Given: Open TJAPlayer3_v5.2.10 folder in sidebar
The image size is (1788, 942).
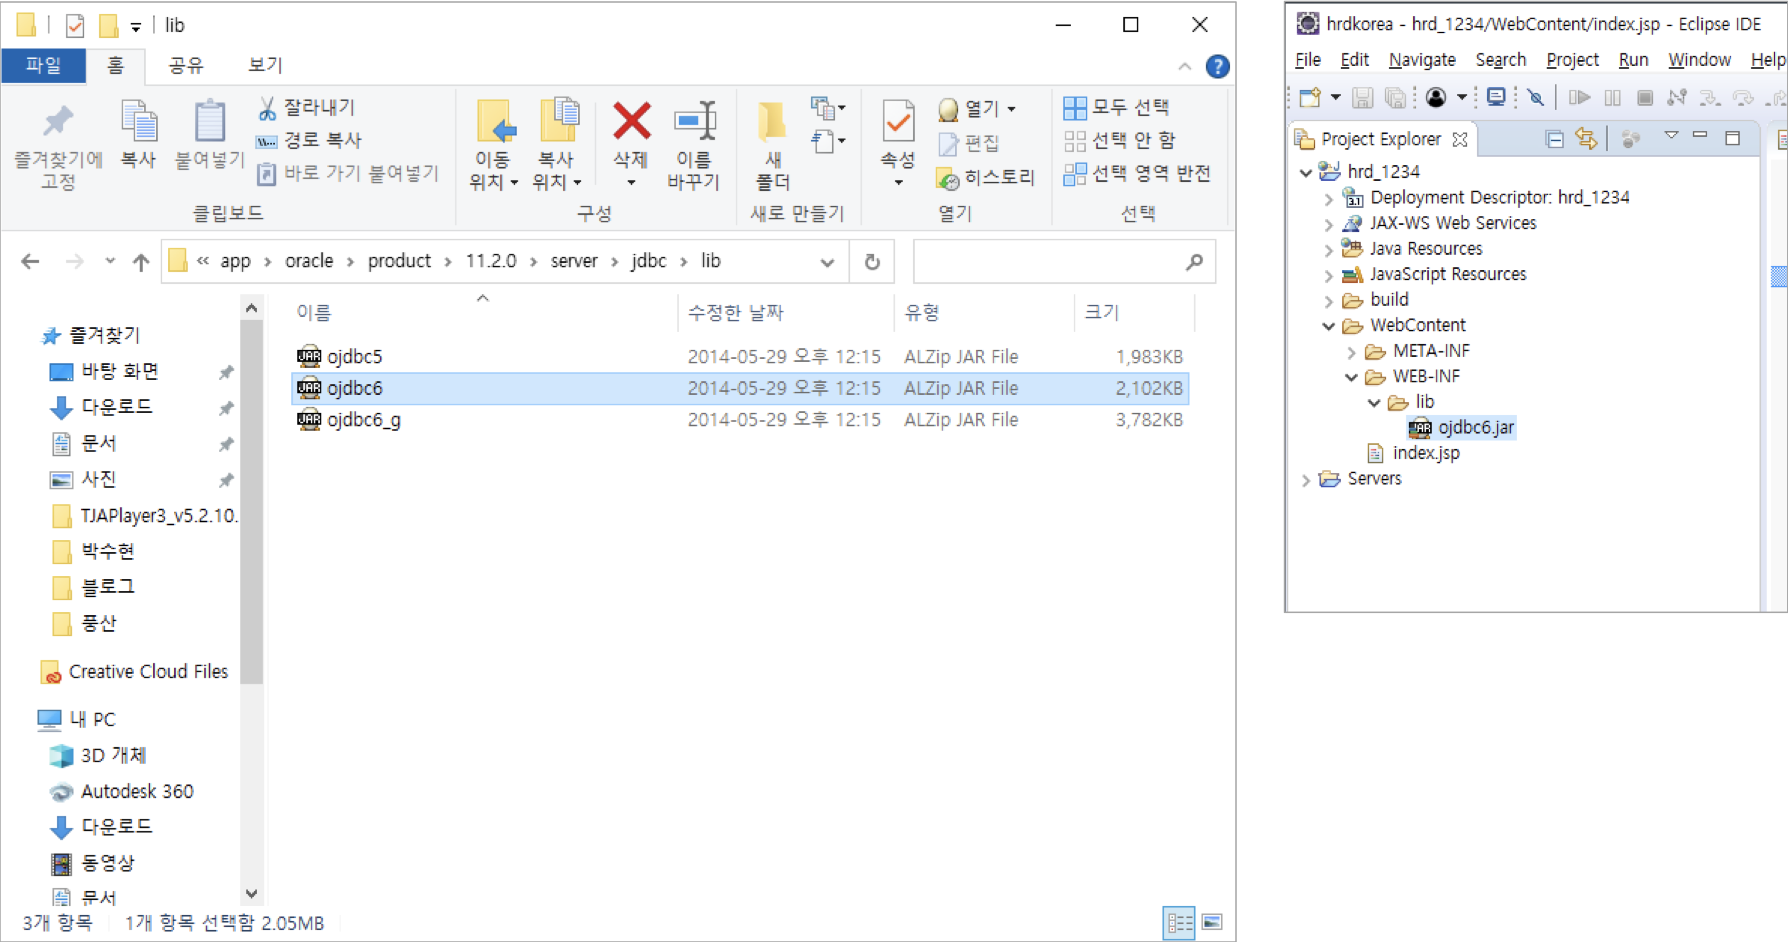Looking at the screenshot, I should tap(145, 515).
